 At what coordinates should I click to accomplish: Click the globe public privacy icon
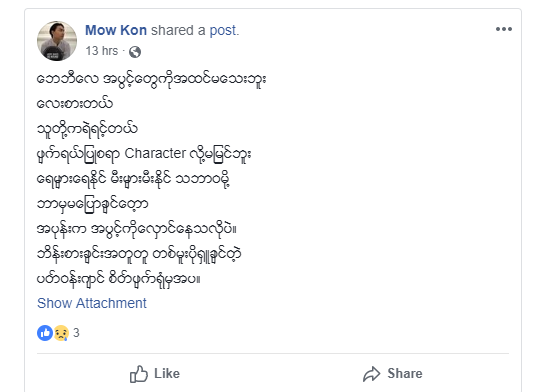point(135,52)
